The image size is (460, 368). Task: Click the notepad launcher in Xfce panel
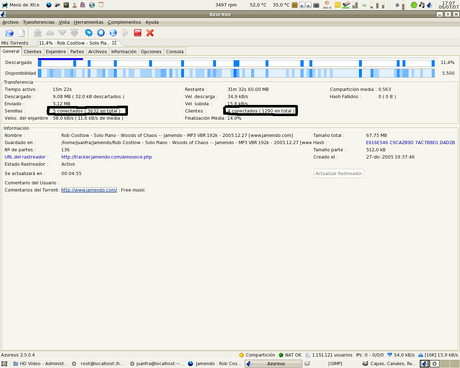pos(100,5)
